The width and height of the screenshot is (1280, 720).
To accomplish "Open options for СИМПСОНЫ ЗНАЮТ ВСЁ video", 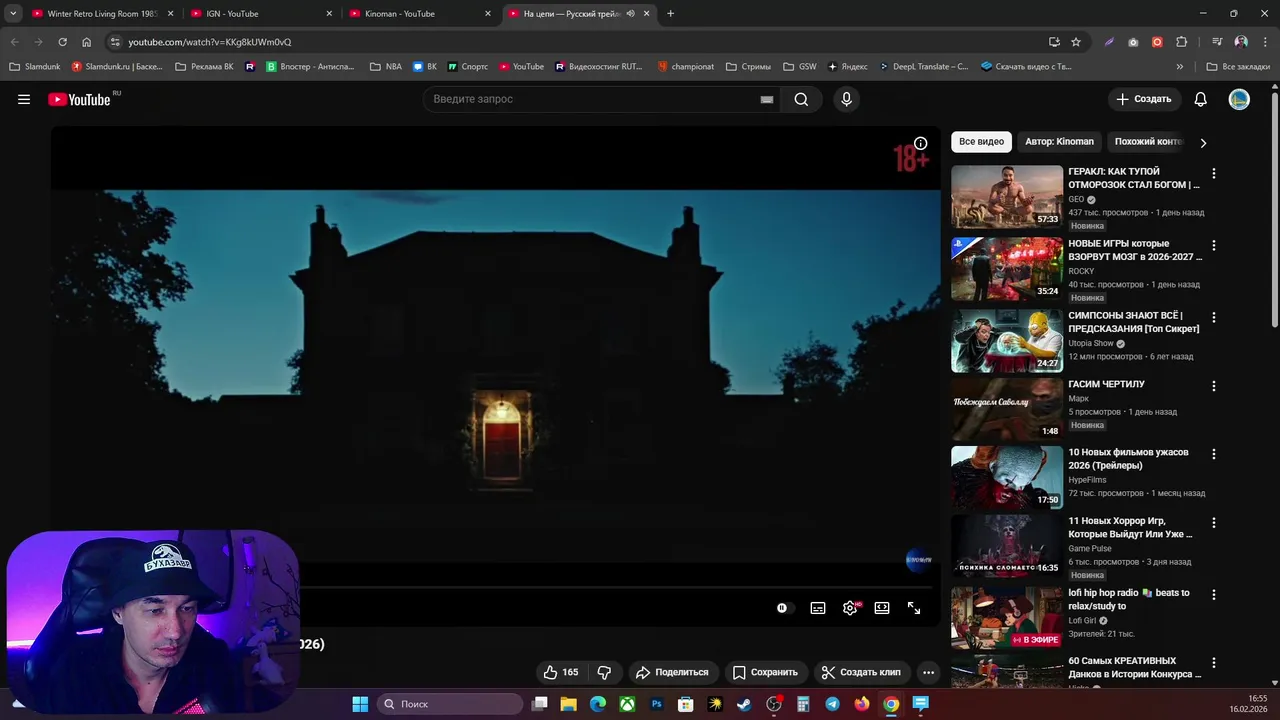I will 1214,317.
